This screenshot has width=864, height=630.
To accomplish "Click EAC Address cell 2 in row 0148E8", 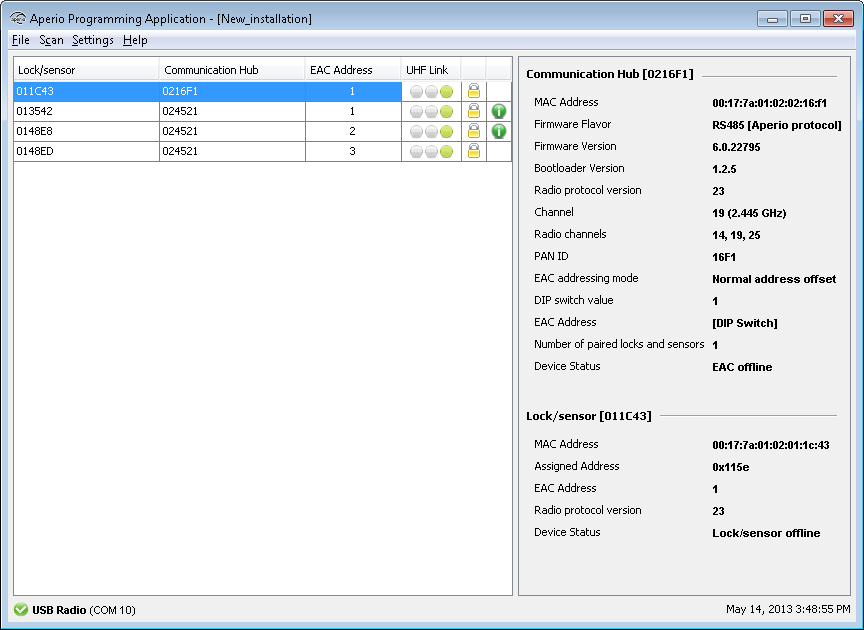I will (x=353, y=131).
